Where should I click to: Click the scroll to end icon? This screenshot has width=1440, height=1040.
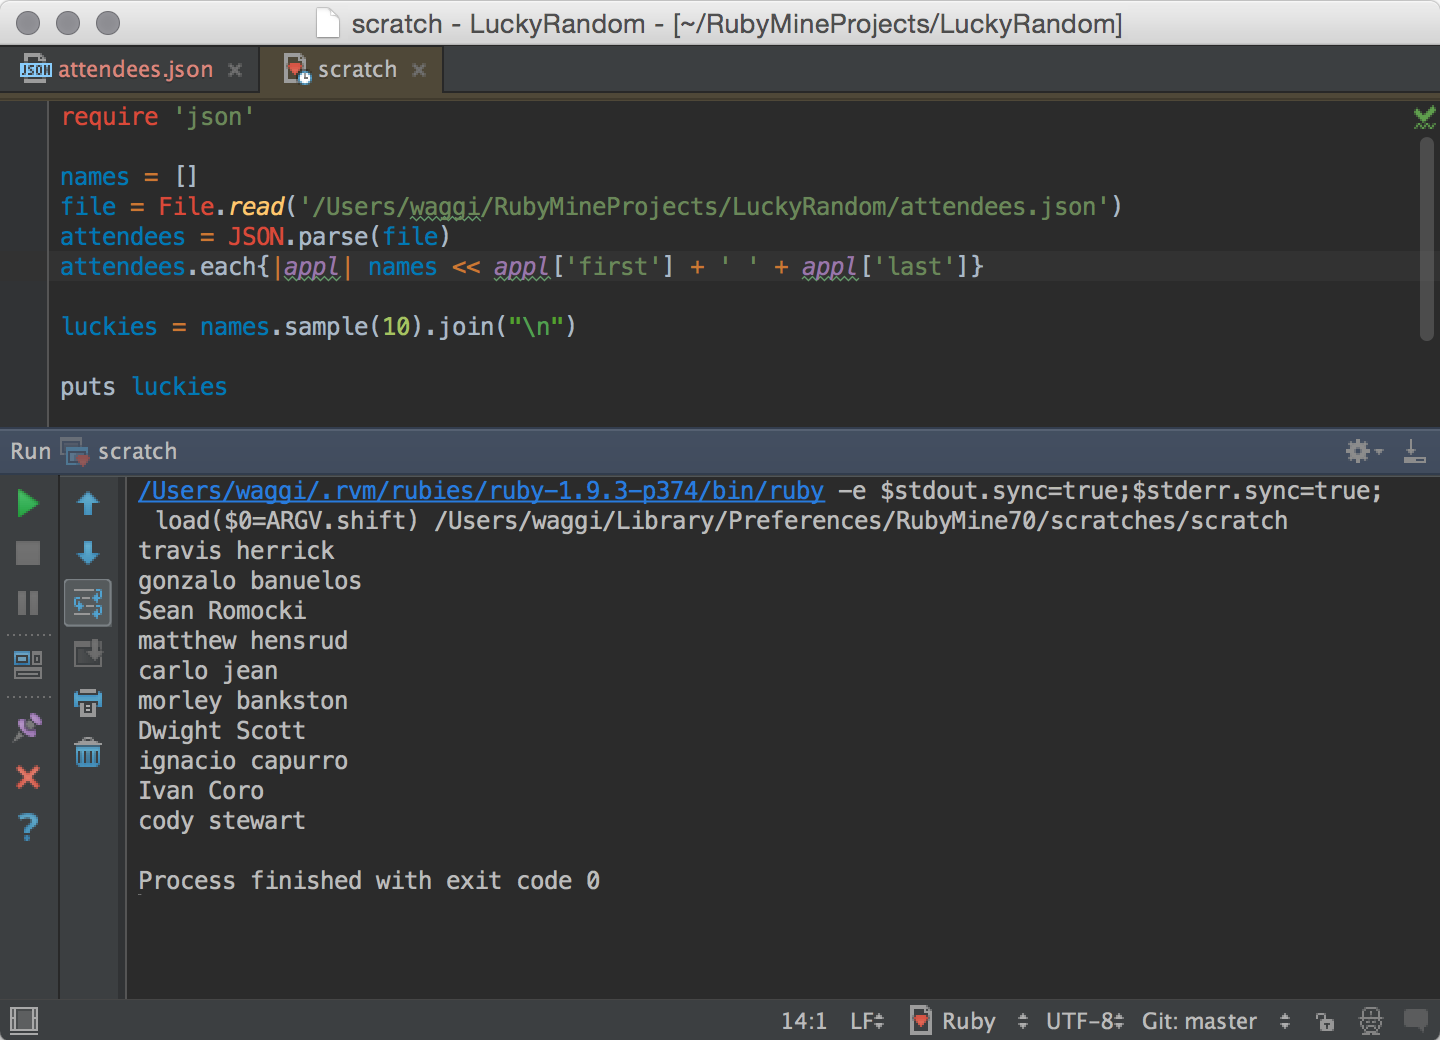pos(88,653)
